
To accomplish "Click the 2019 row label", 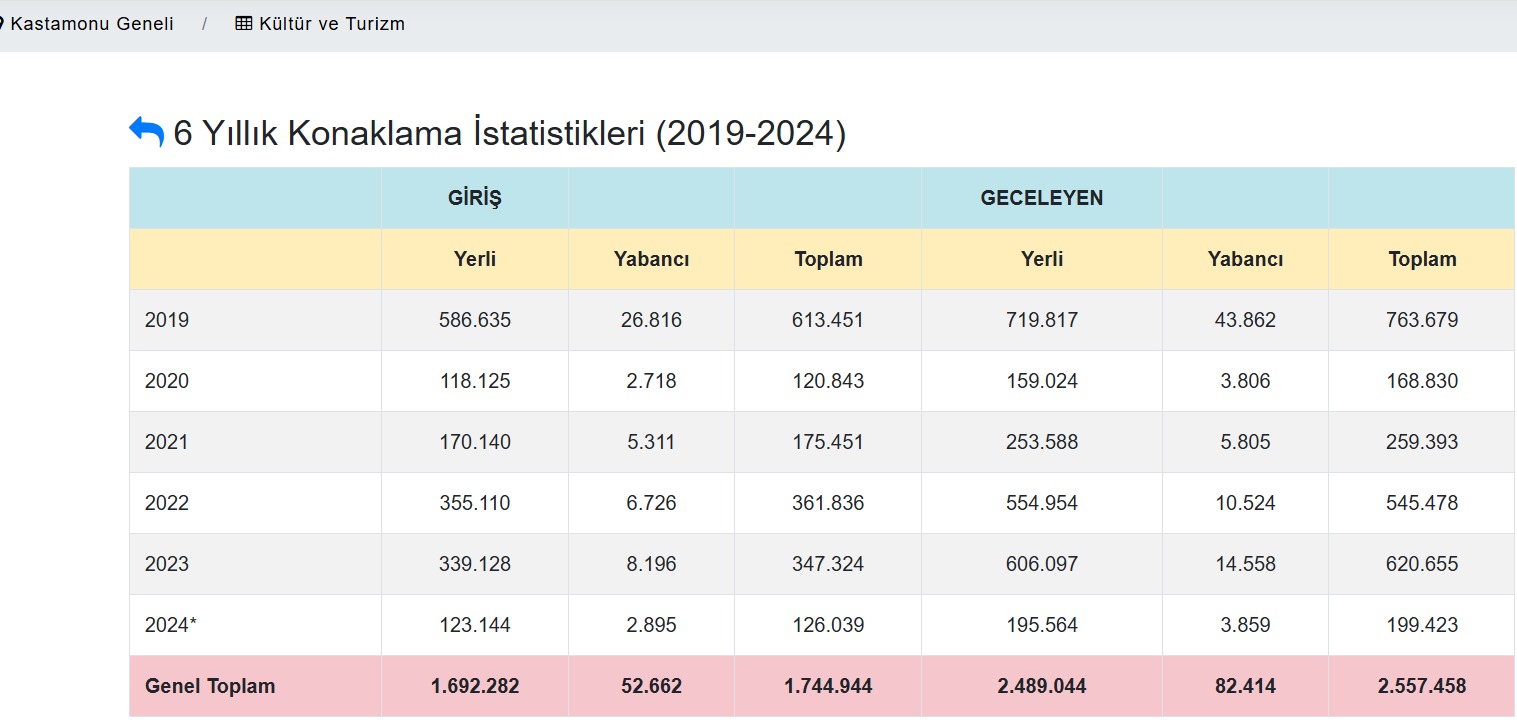I will point(167,320).
